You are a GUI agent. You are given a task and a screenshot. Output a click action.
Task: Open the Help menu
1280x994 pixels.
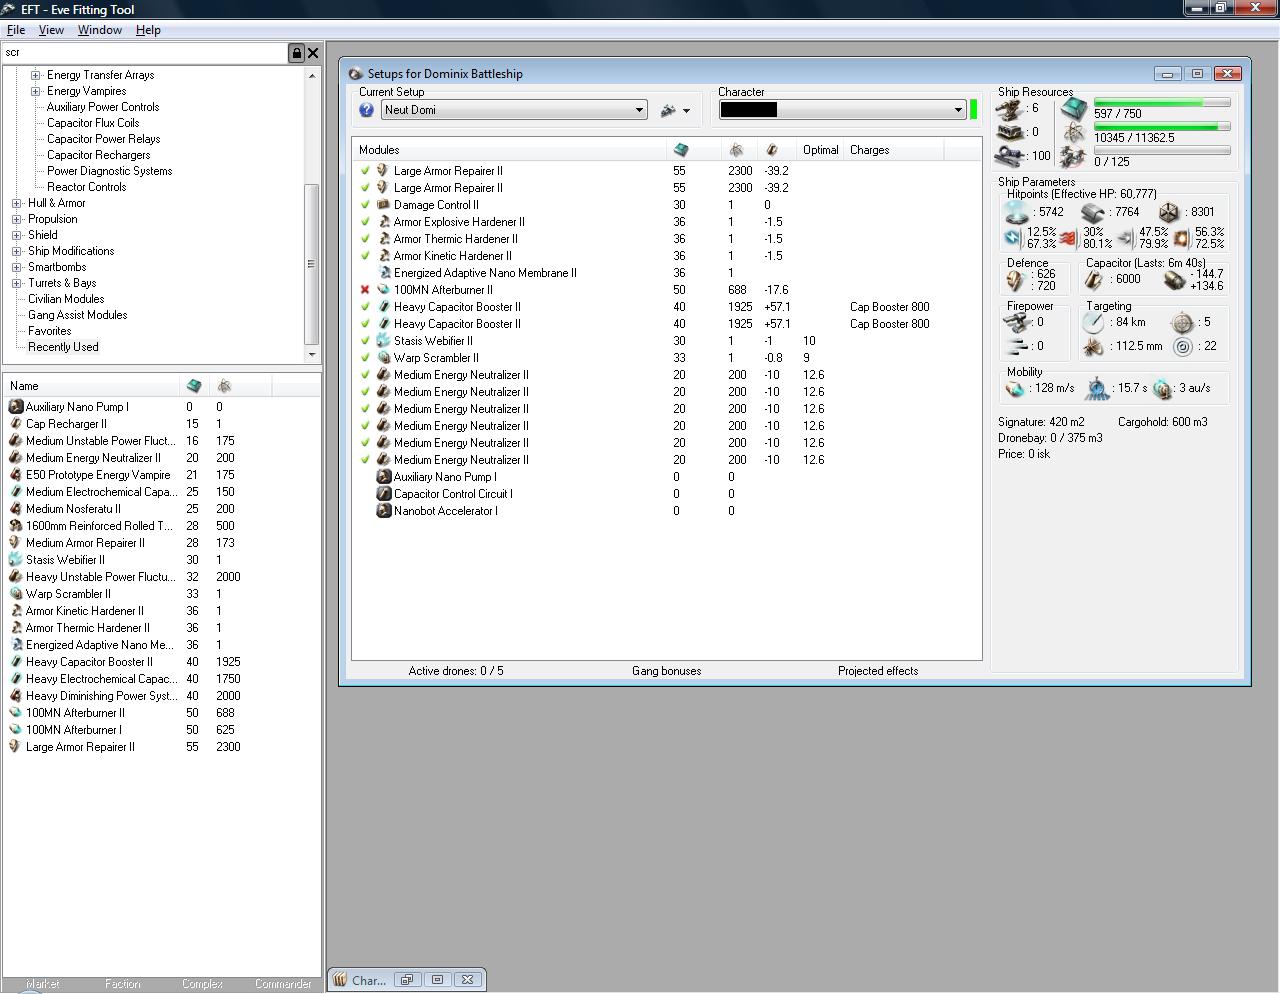[148, 30]
